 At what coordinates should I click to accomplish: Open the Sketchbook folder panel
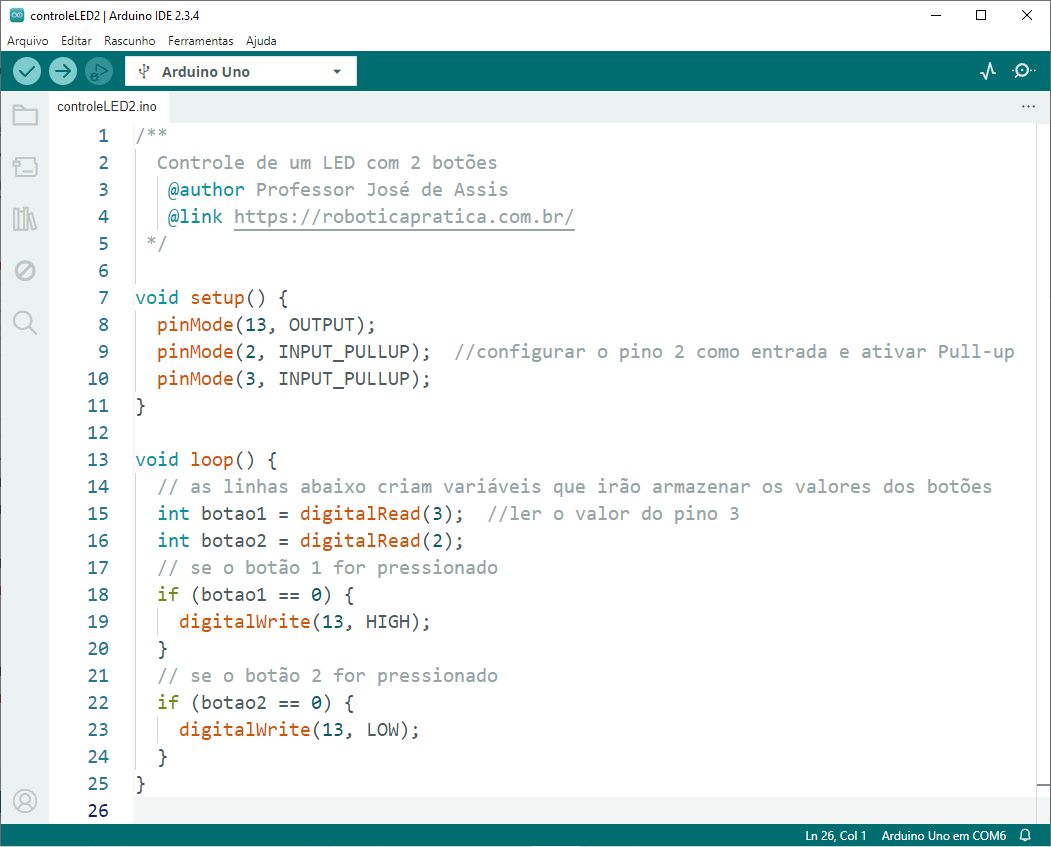(x=25, y=115)
